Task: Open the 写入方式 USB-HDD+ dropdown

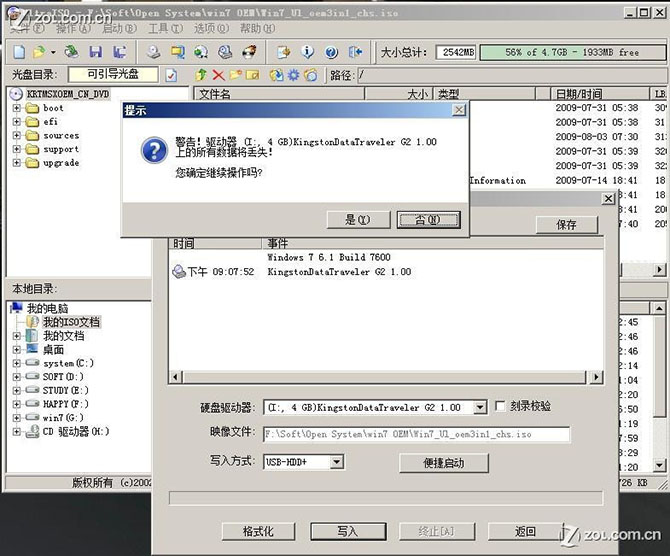Action: coord(336,462)
